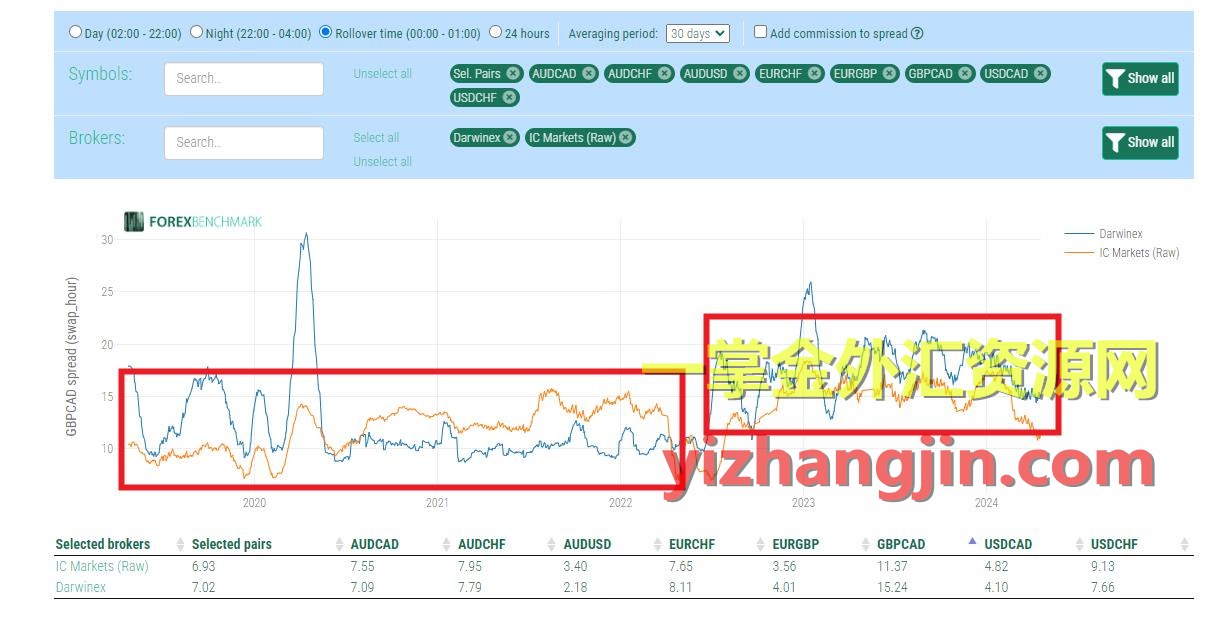Screen dimensions: 1207x619
Task: Remove USDCAD from selected symbols
Action: coord(1041,73)
